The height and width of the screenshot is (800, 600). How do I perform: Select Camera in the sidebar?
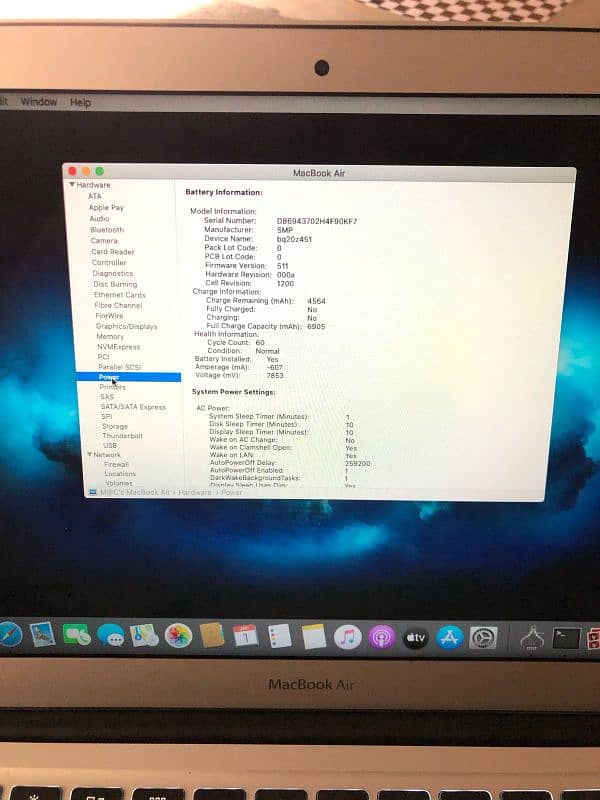point(104,240)
